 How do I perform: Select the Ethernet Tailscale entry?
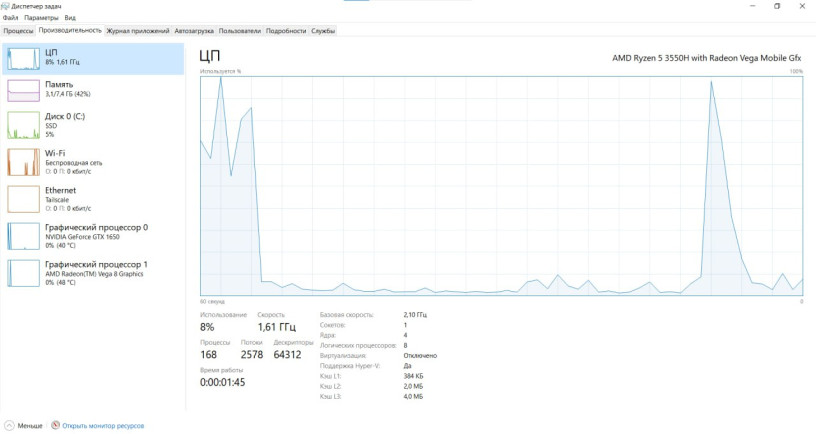[x=93, y=199]
